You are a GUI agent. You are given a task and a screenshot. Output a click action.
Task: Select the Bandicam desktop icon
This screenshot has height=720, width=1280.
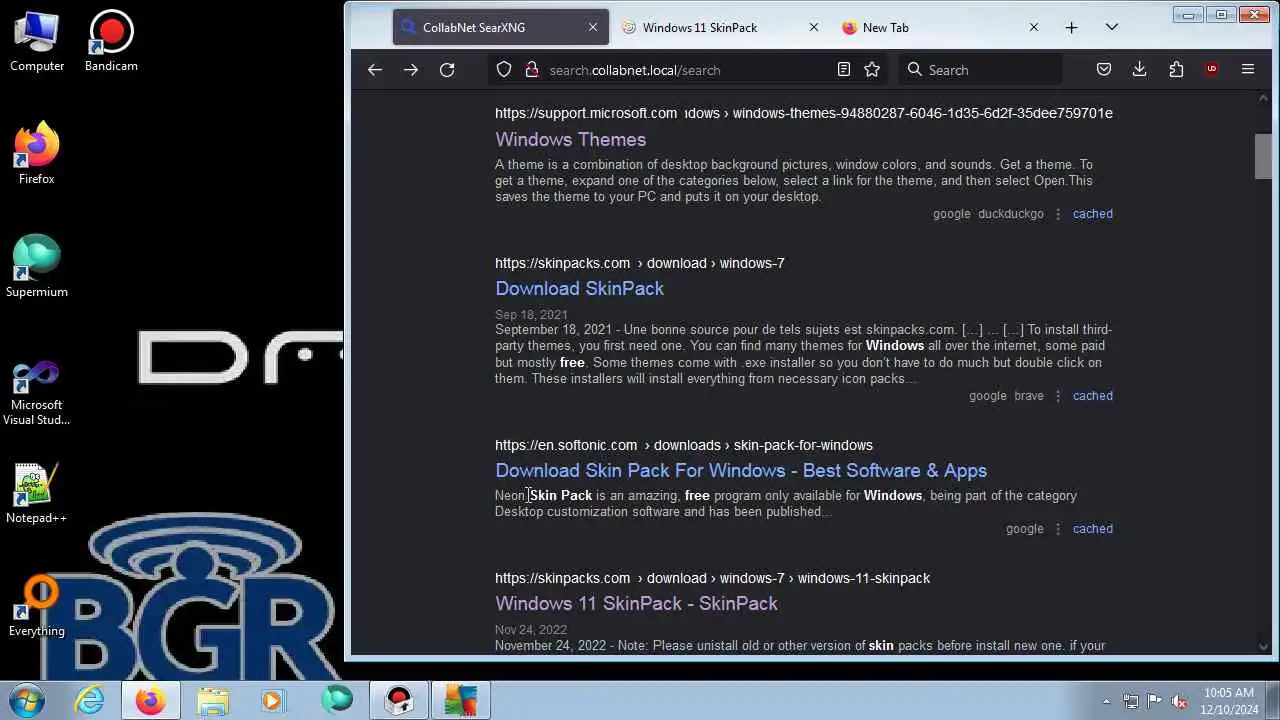111,42
